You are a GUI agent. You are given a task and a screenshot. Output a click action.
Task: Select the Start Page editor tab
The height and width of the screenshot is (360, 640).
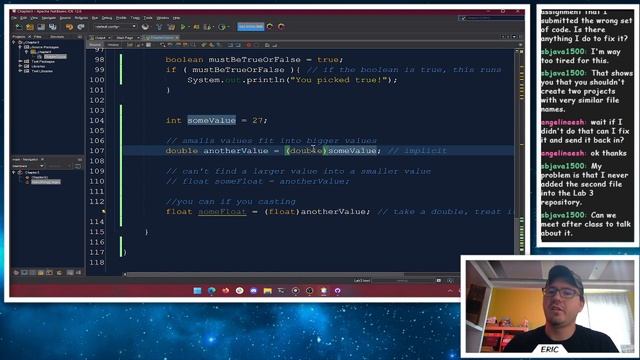click(125, 38)
